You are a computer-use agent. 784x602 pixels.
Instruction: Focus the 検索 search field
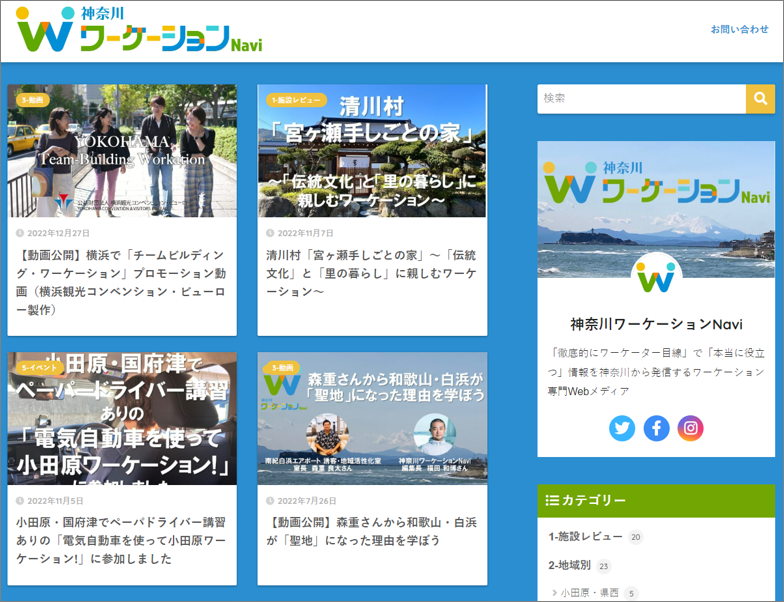(x=642, y=98)
